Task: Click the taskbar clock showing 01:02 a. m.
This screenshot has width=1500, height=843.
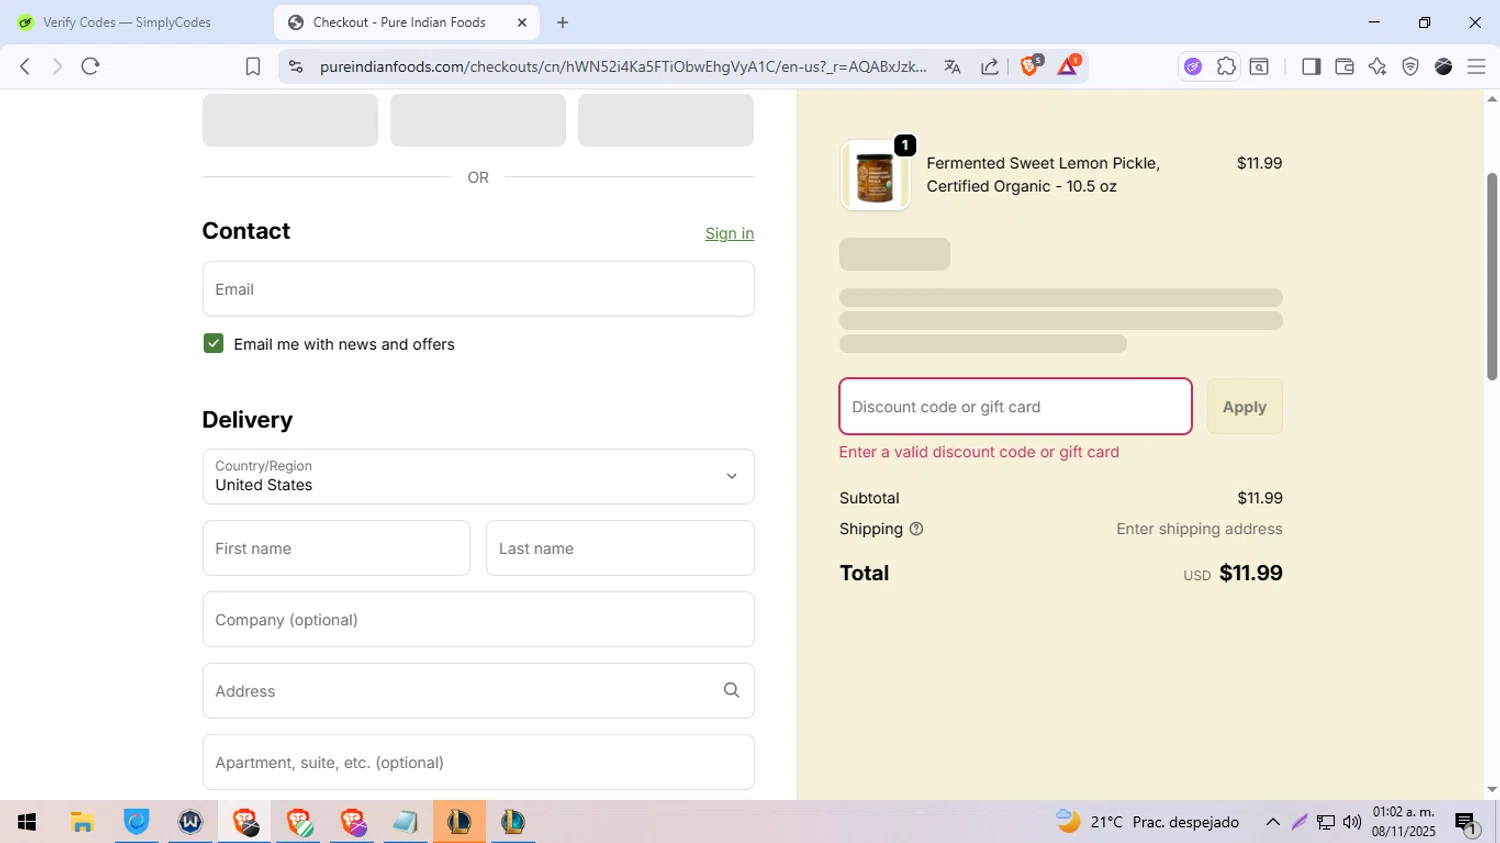Action: [x=1404, y=822]
